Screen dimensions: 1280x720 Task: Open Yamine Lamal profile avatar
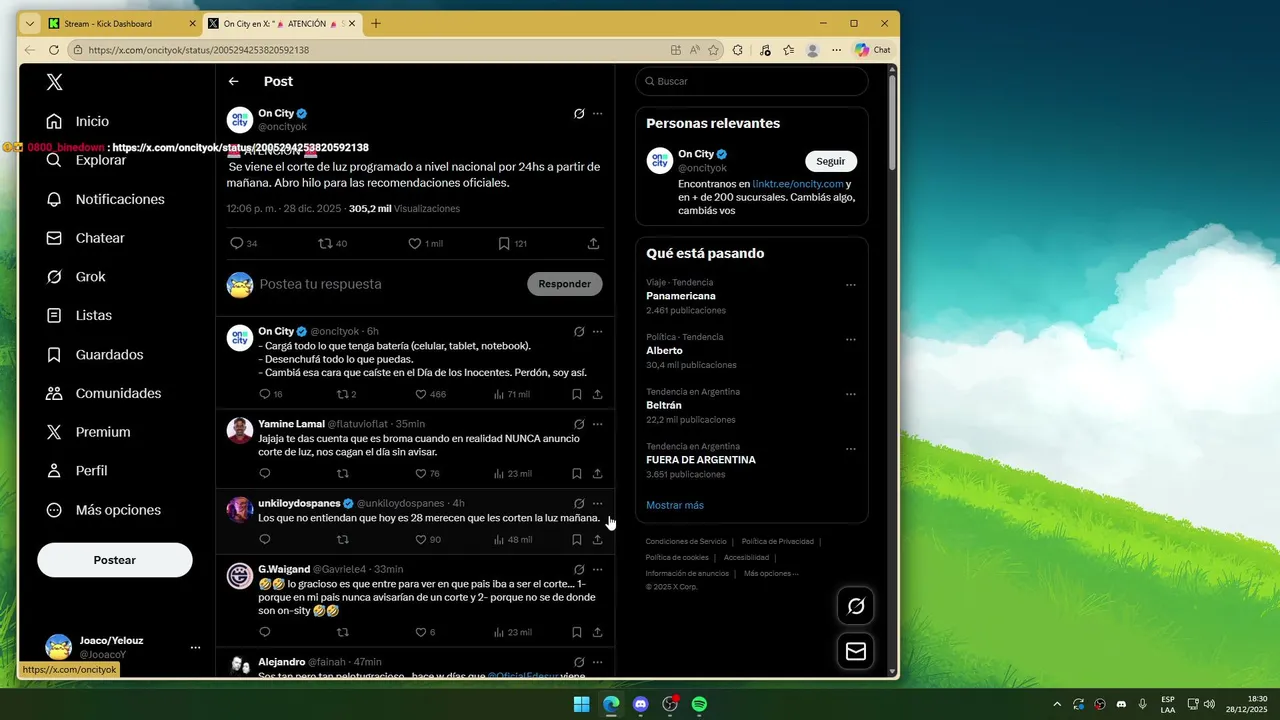[x=240, y=430]
